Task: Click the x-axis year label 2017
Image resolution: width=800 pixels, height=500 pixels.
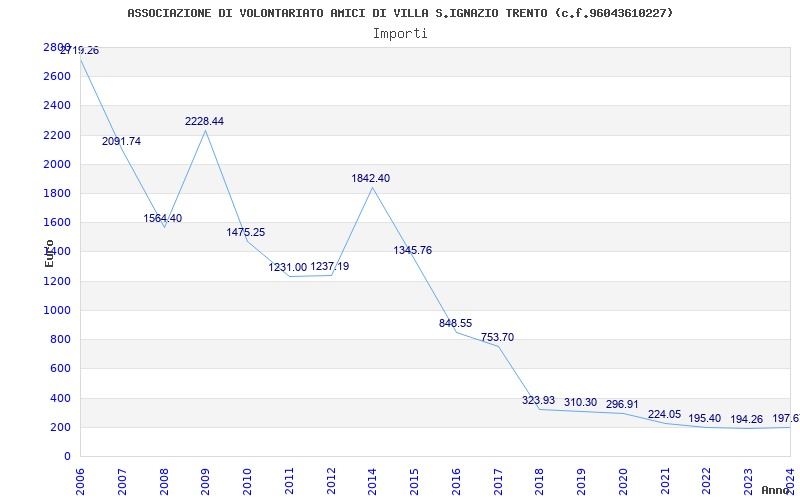Action: click(x=498, y=481)
